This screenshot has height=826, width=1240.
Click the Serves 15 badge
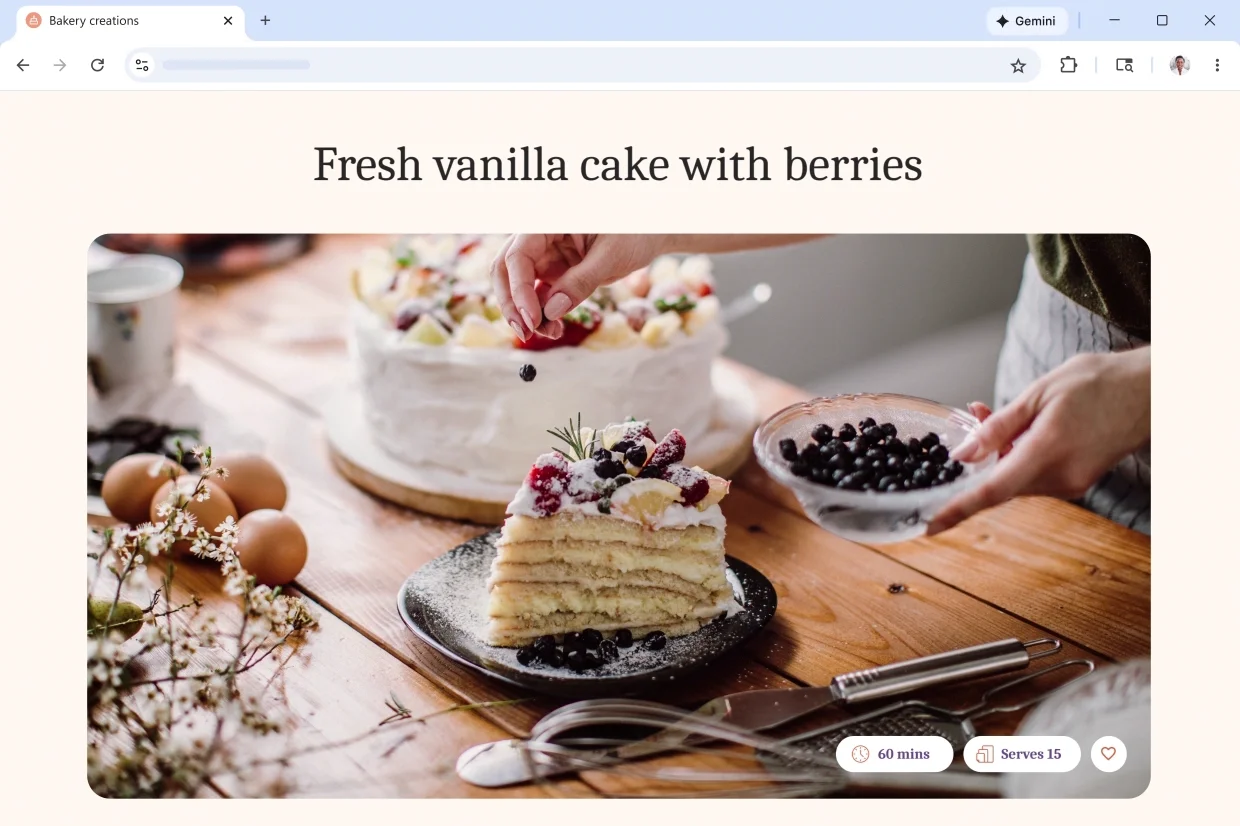click(x=1021, y=754)
